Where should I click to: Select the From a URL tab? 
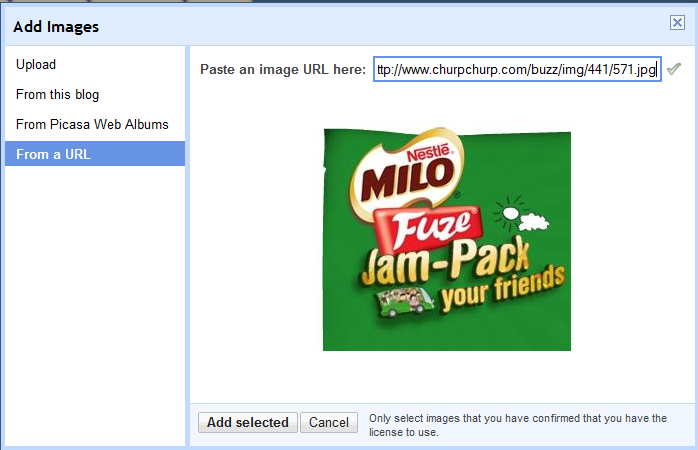coord(95,154)
